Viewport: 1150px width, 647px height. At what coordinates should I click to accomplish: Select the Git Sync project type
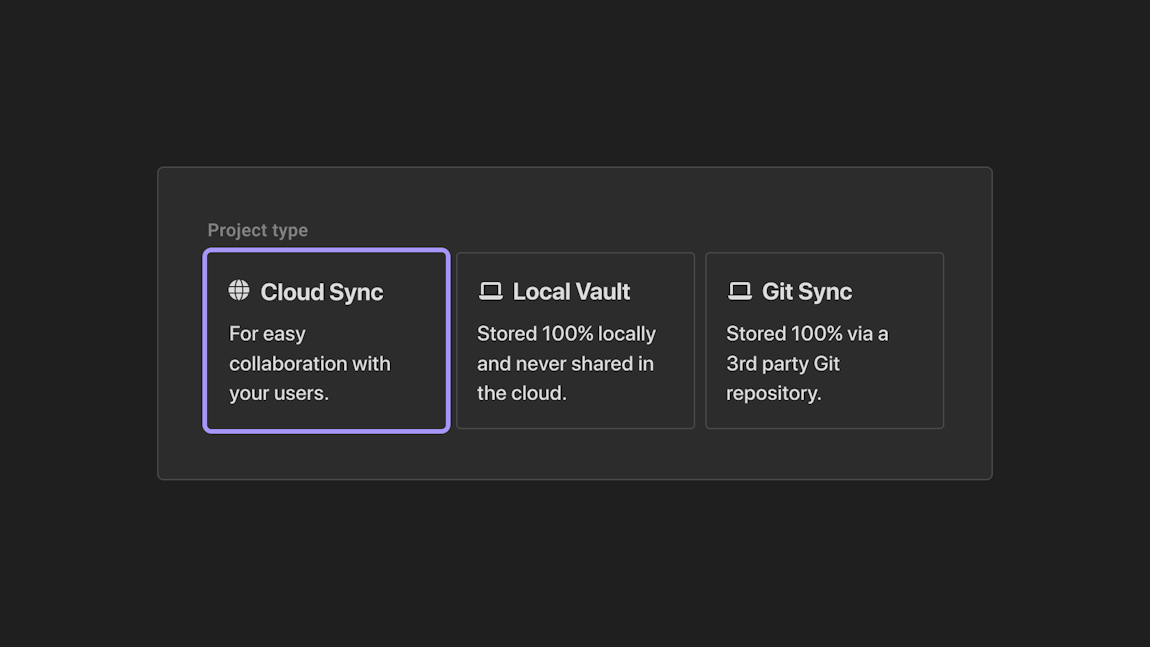pyautogui.click(x=824, y=340)
